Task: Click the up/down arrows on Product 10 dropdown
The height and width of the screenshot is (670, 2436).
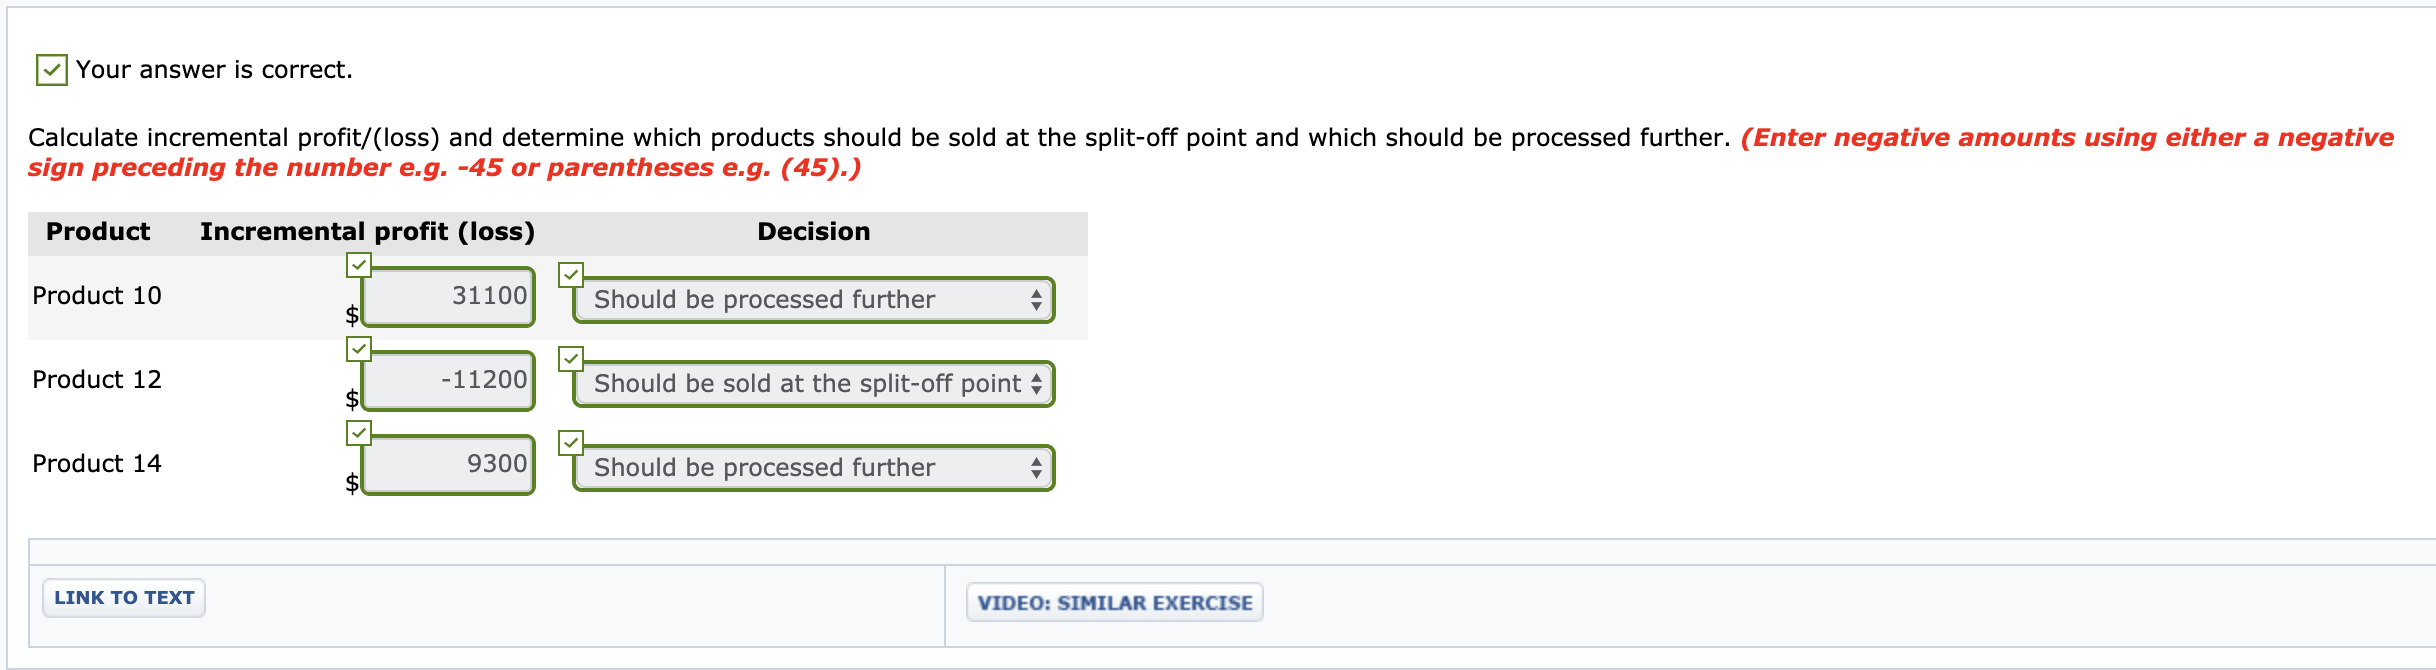Action: pyautogui.click(x=1036, y=299)
